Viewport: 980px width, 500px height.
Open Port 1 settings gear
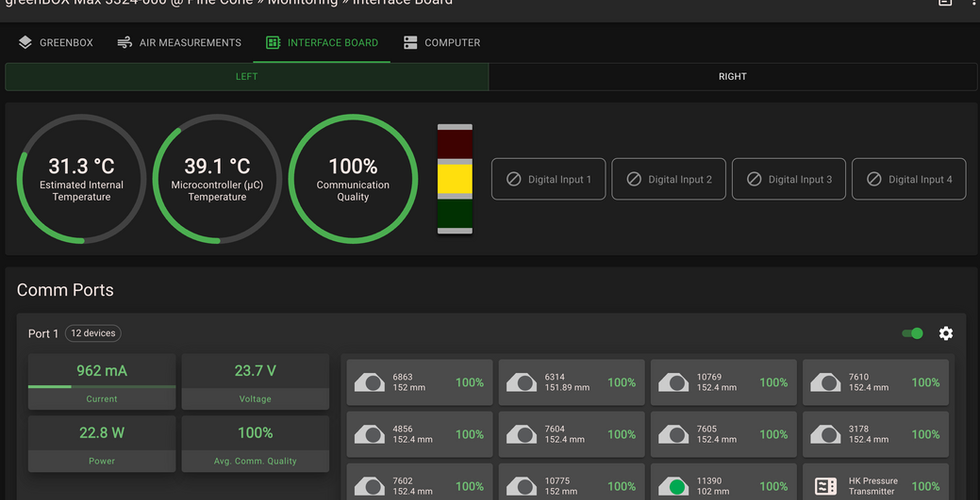[946, 333]
